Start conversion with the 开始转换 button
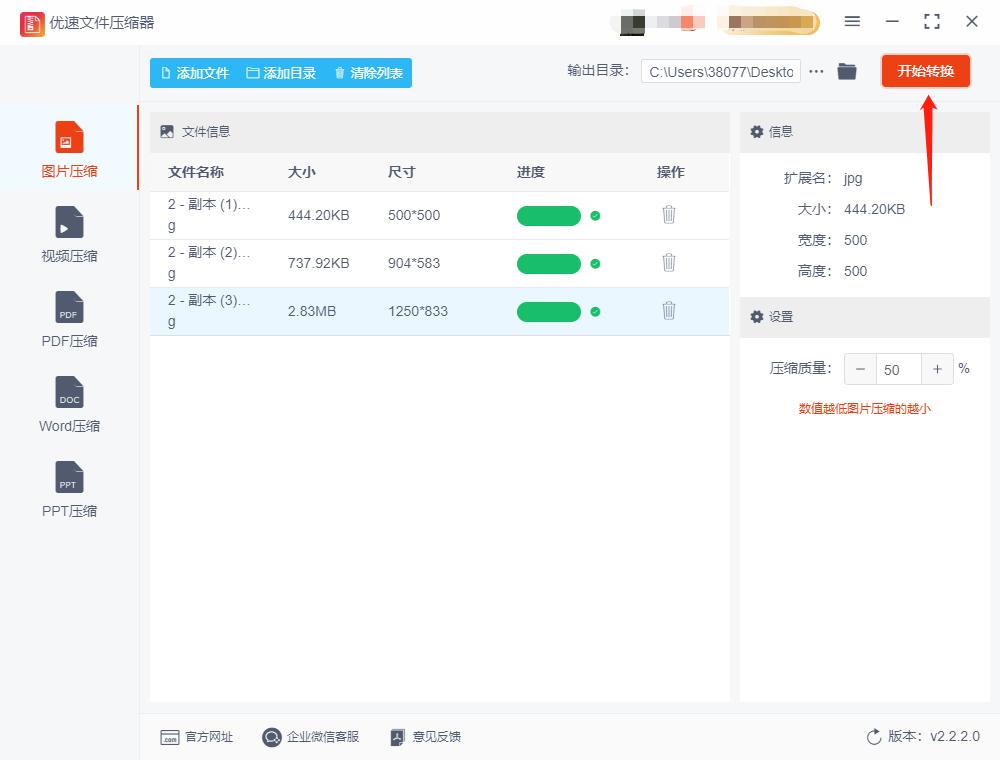The width and height of the screenshot is (1000, 760). pyautogui.click(x=925, y=71)
